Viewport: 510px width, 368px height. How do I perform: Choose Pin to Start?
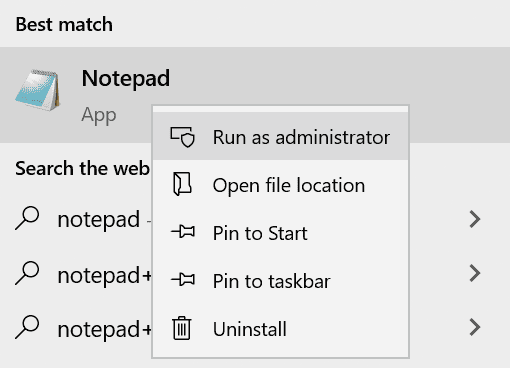coord(281,233)
